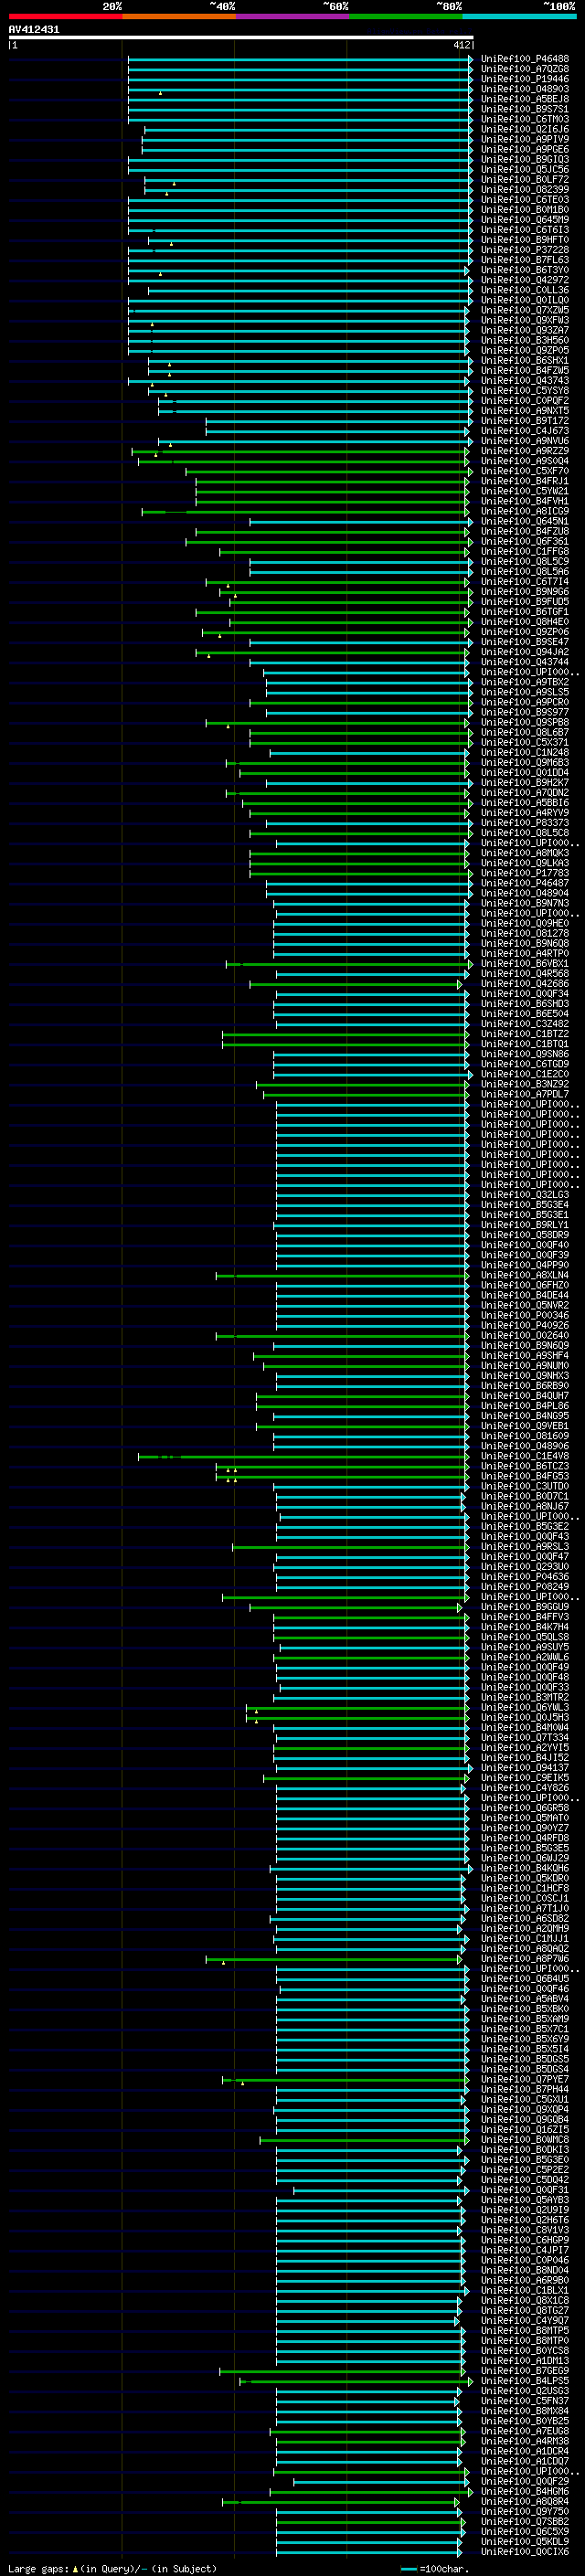Click the AV412431 query sequence name
585x2576 pixels.
[34, 30]
